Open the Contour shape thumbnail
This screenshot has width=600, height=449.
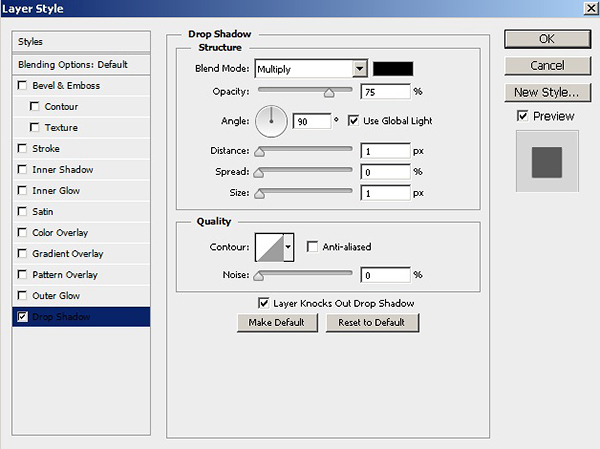(270, 247)
